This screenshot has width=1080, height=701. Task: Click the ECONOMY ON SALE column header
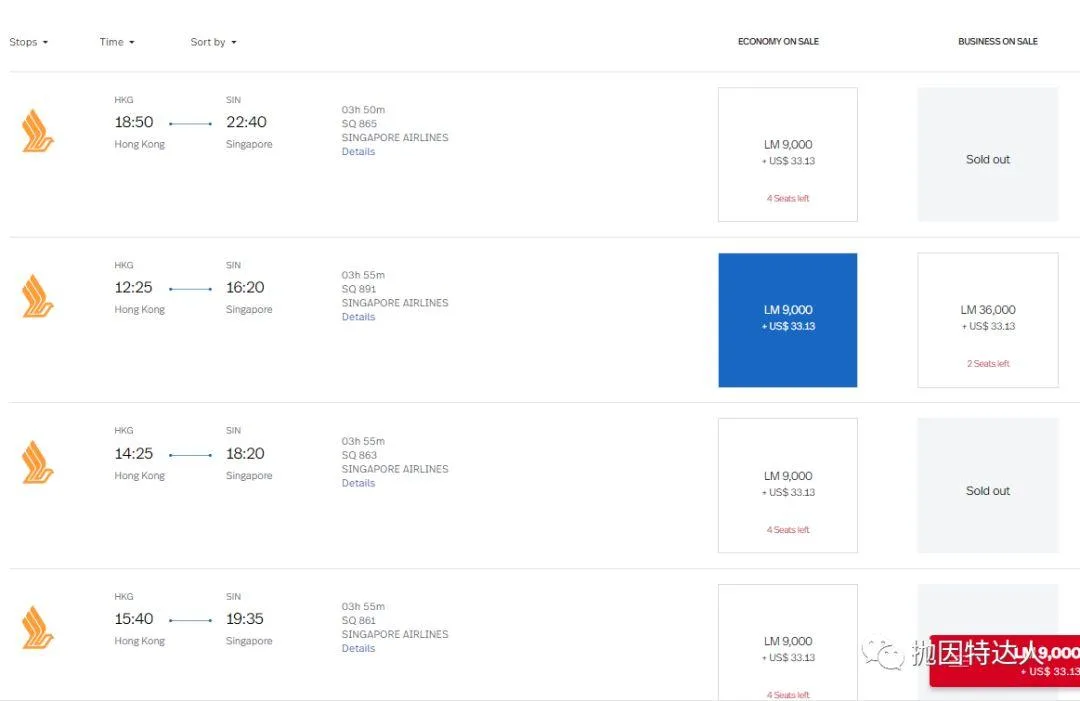tap(778, 41)
